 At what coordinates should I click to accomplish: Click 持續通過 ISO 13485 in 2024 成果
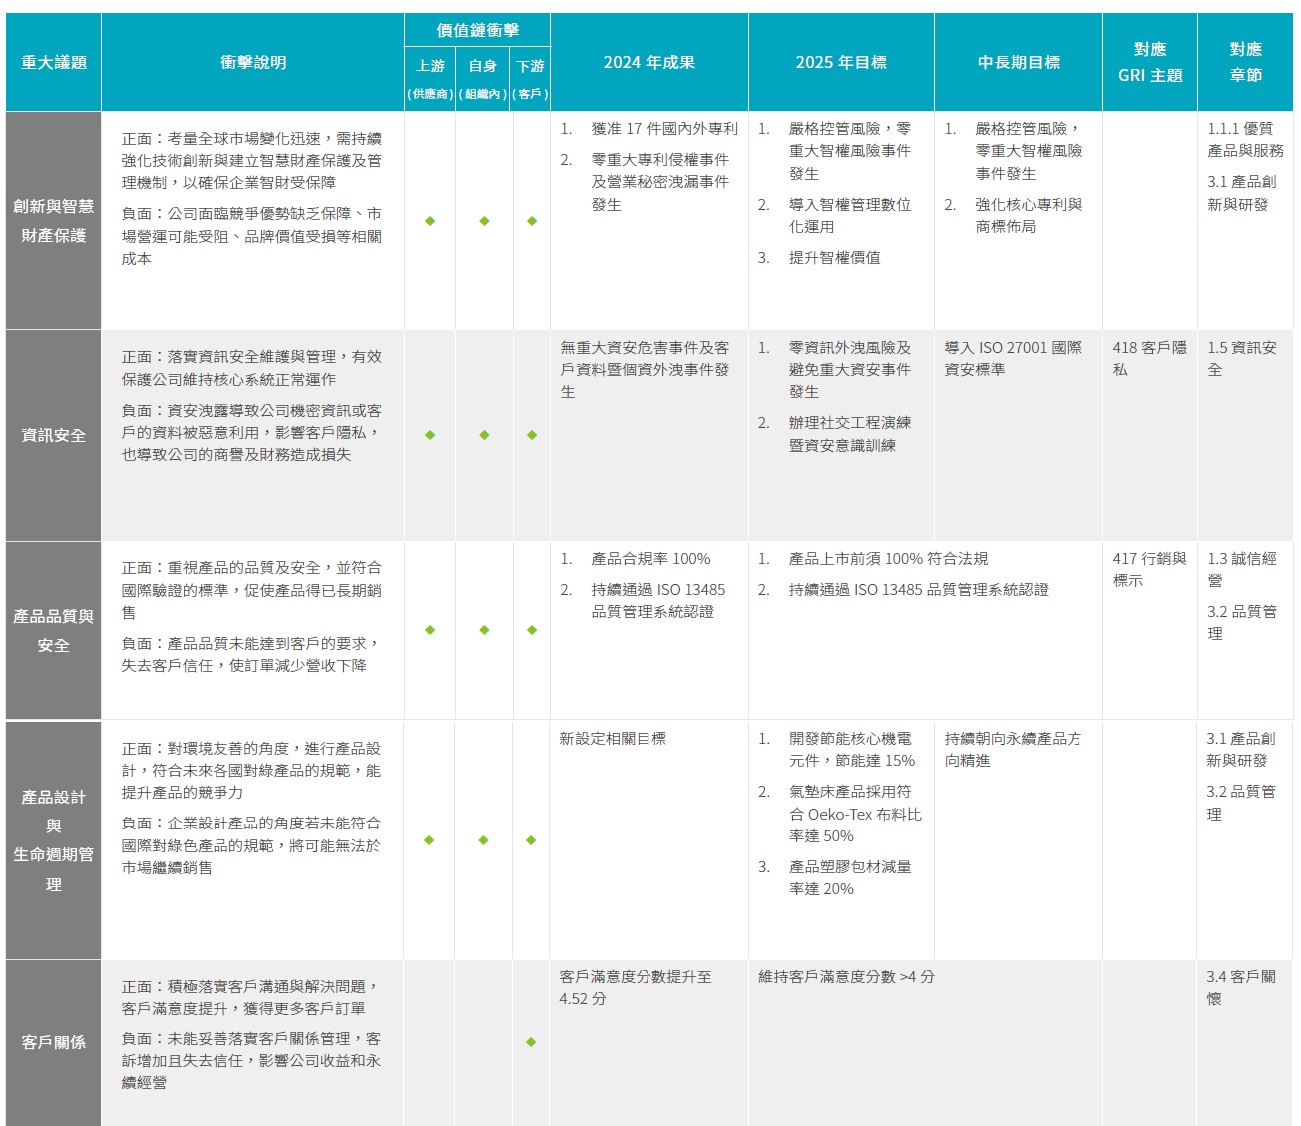click(x=658, y=601)
